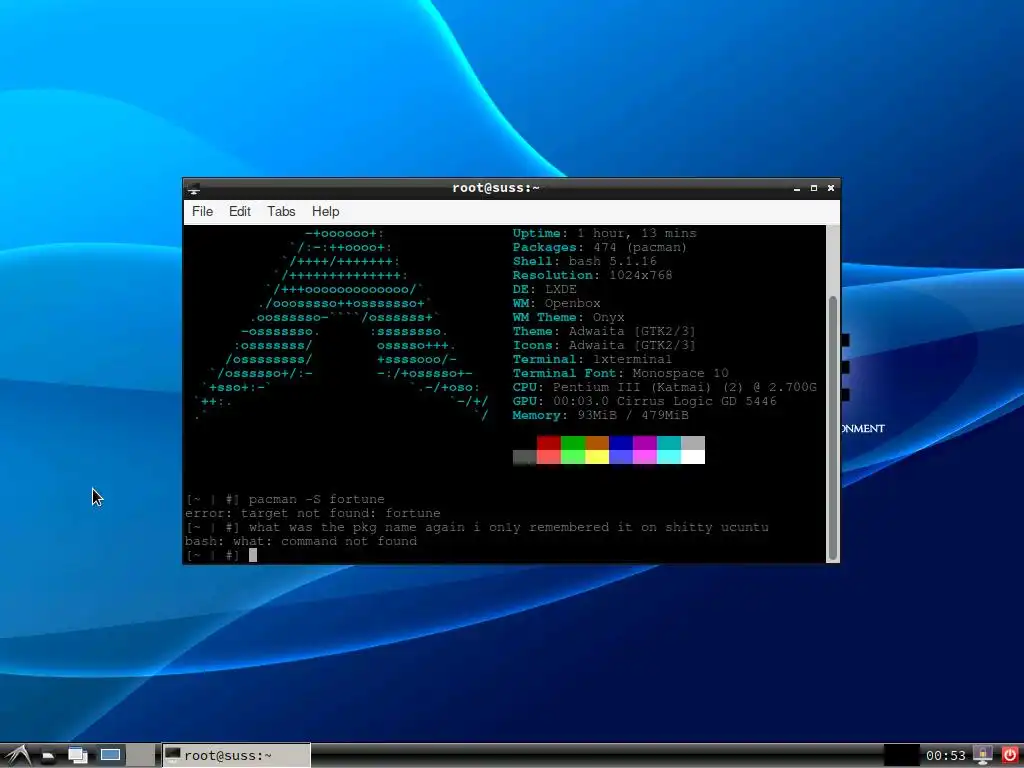The height and width of the screenshot is (768, 1024).
Task: Click the 'WM: Openbox' line
Action: (x=556, y=304)
